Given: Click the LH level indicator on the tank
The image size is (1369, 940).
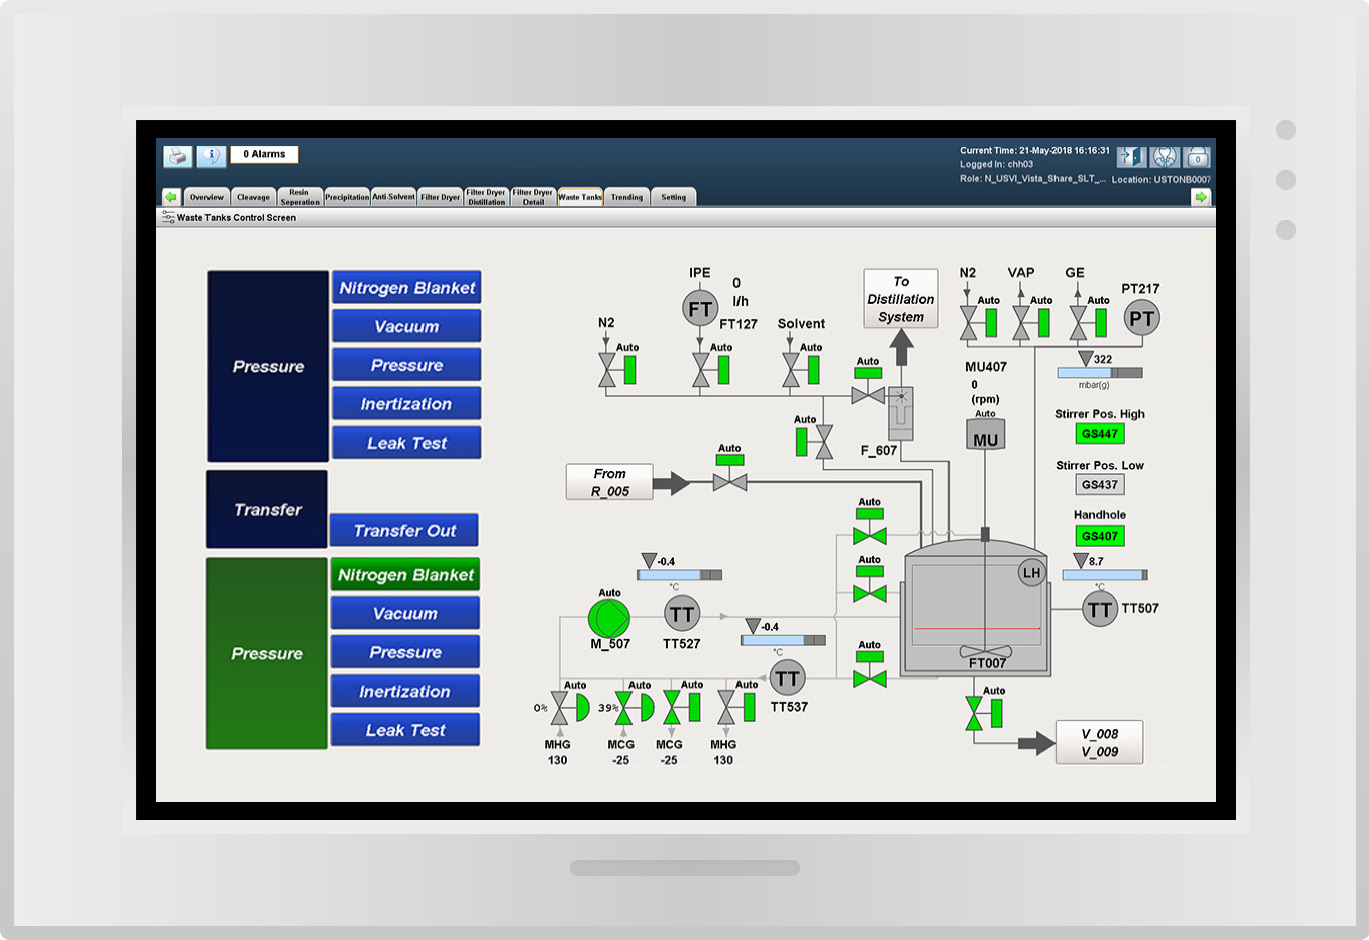Looking at the screenshot, I should click(x=1031, y=573).
